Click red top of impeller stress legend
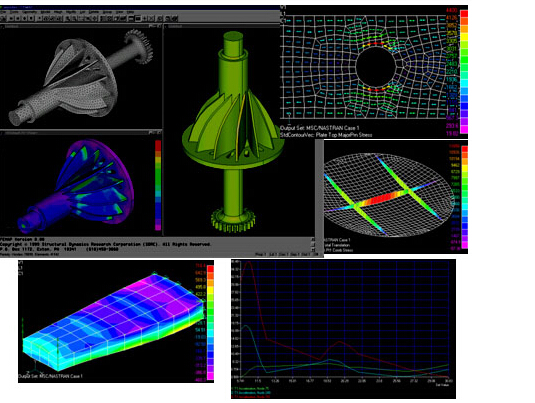Viewport: 535px width, 403px height. tap(158, 145)
